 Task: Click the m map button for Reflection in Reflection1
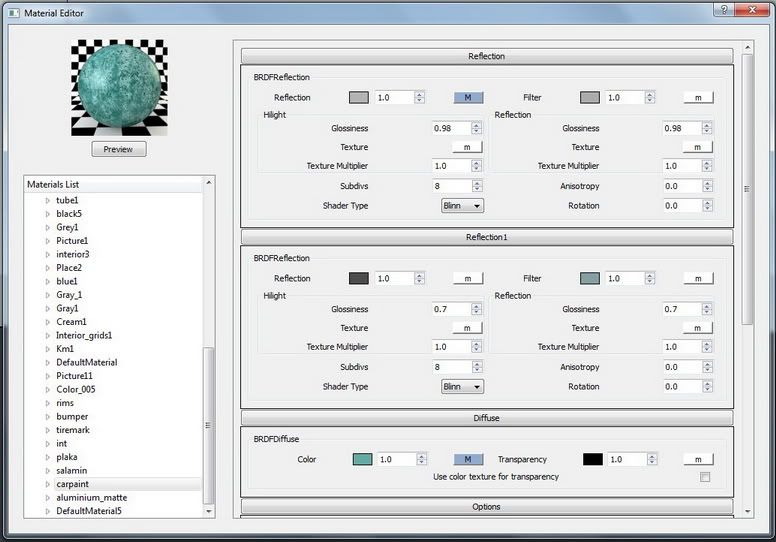468,278
